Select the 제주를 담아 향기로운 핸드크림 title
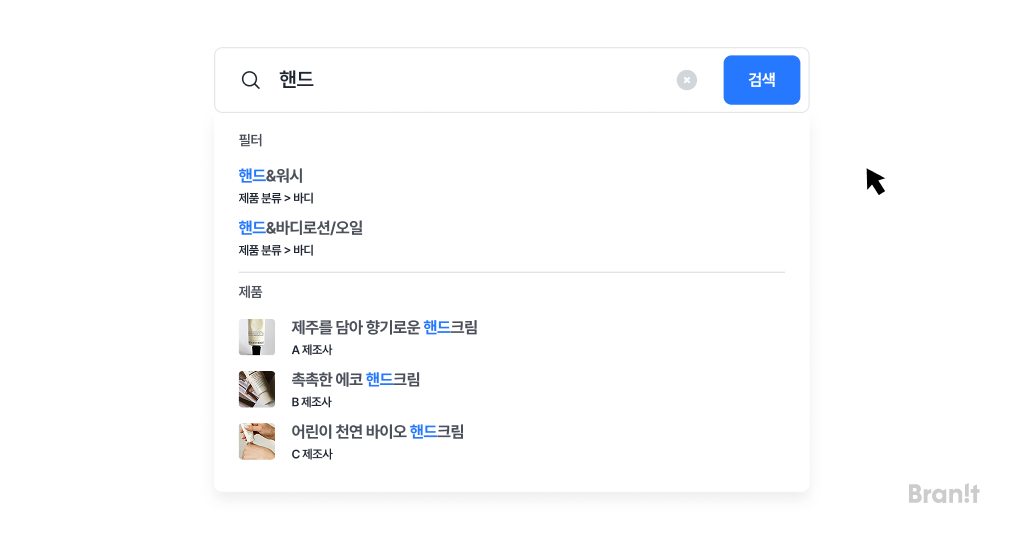Screen dimensions: 1024x540 coord(384,327)
